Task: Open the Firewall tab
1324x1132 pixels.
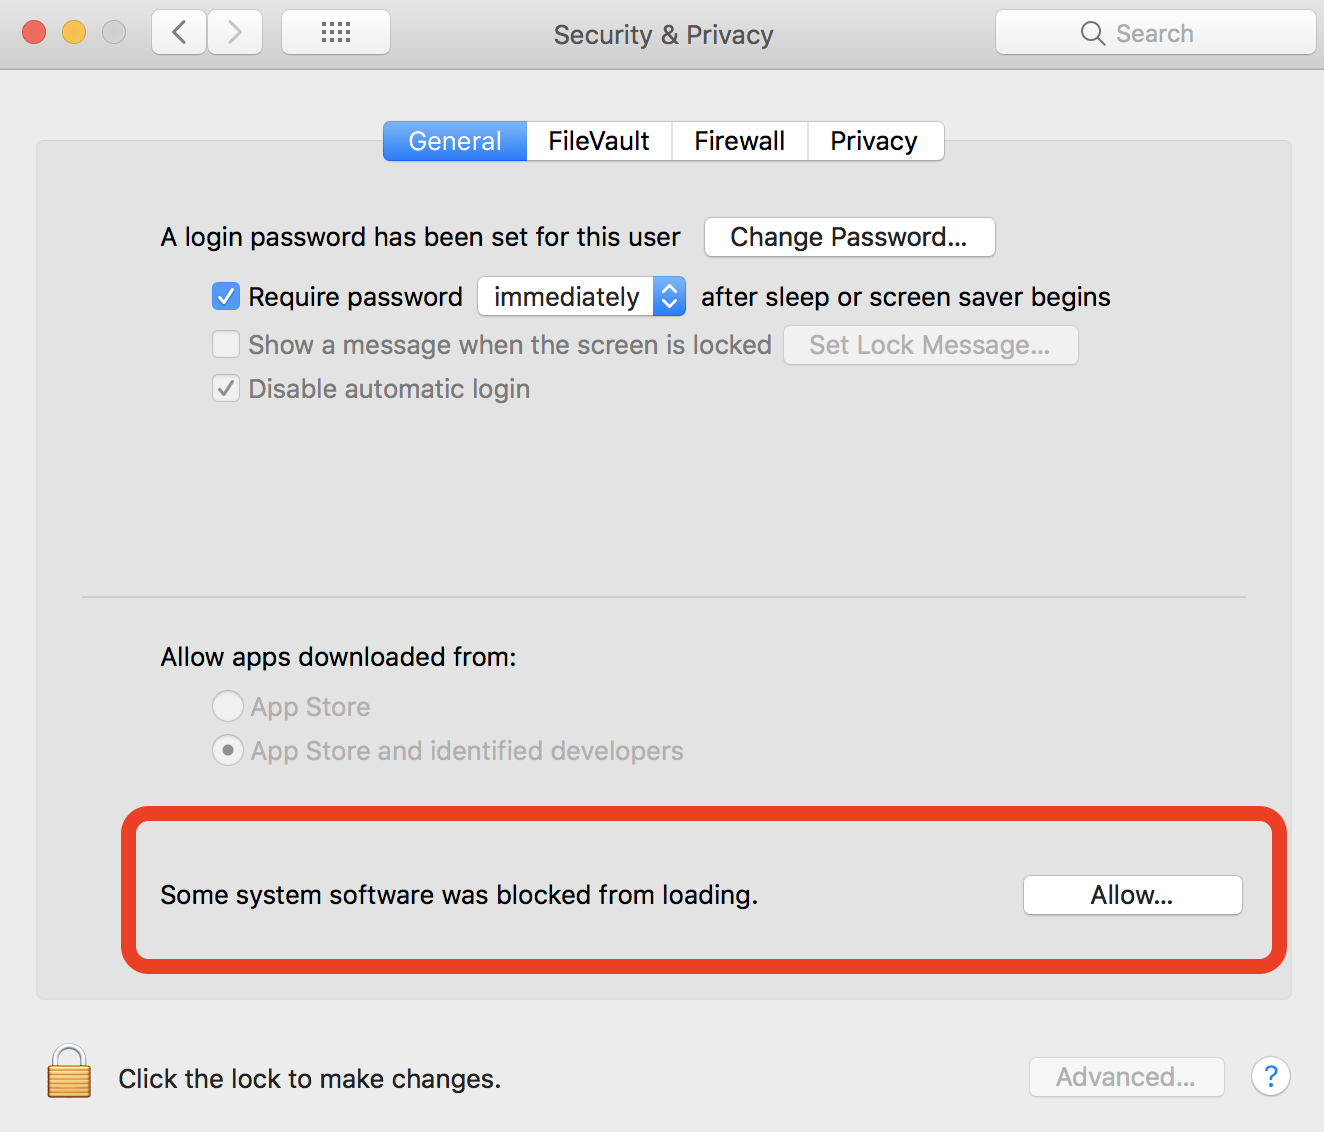Action: click(x=739, y=141)
